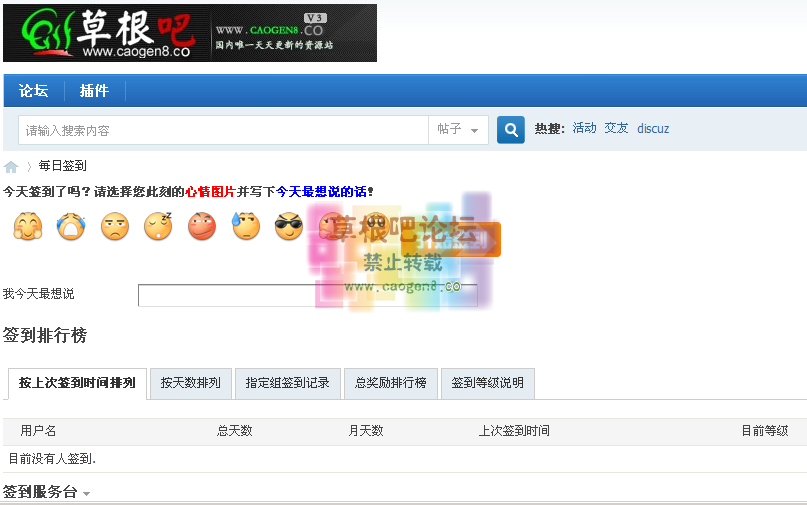
Task: Click the discuz hot search link
Action: click(653, 129)
